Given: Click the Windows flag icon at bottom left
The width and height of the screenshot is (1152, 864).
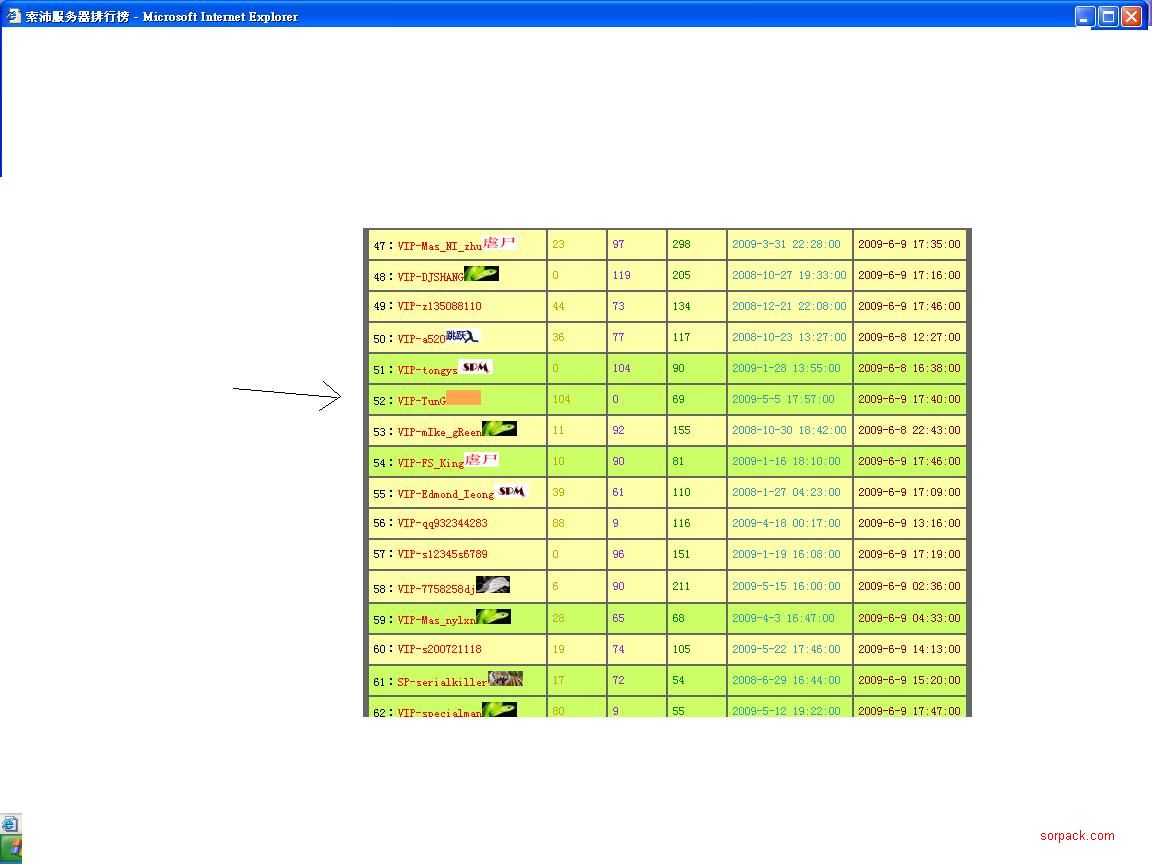Looking at the screenshot, I should pos(12,848).
